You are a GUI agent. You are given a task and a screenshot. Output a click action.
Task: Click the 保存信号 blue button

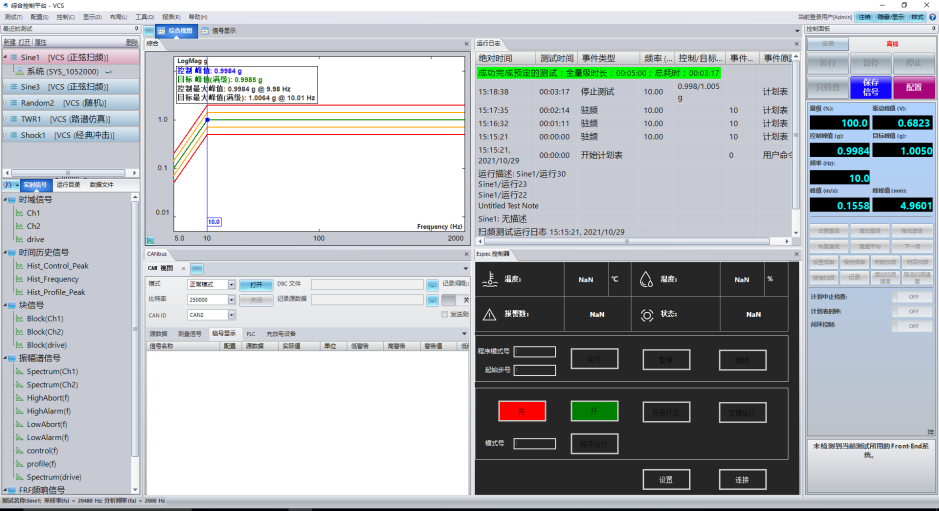pyautogui.click(x=870, y=87)
